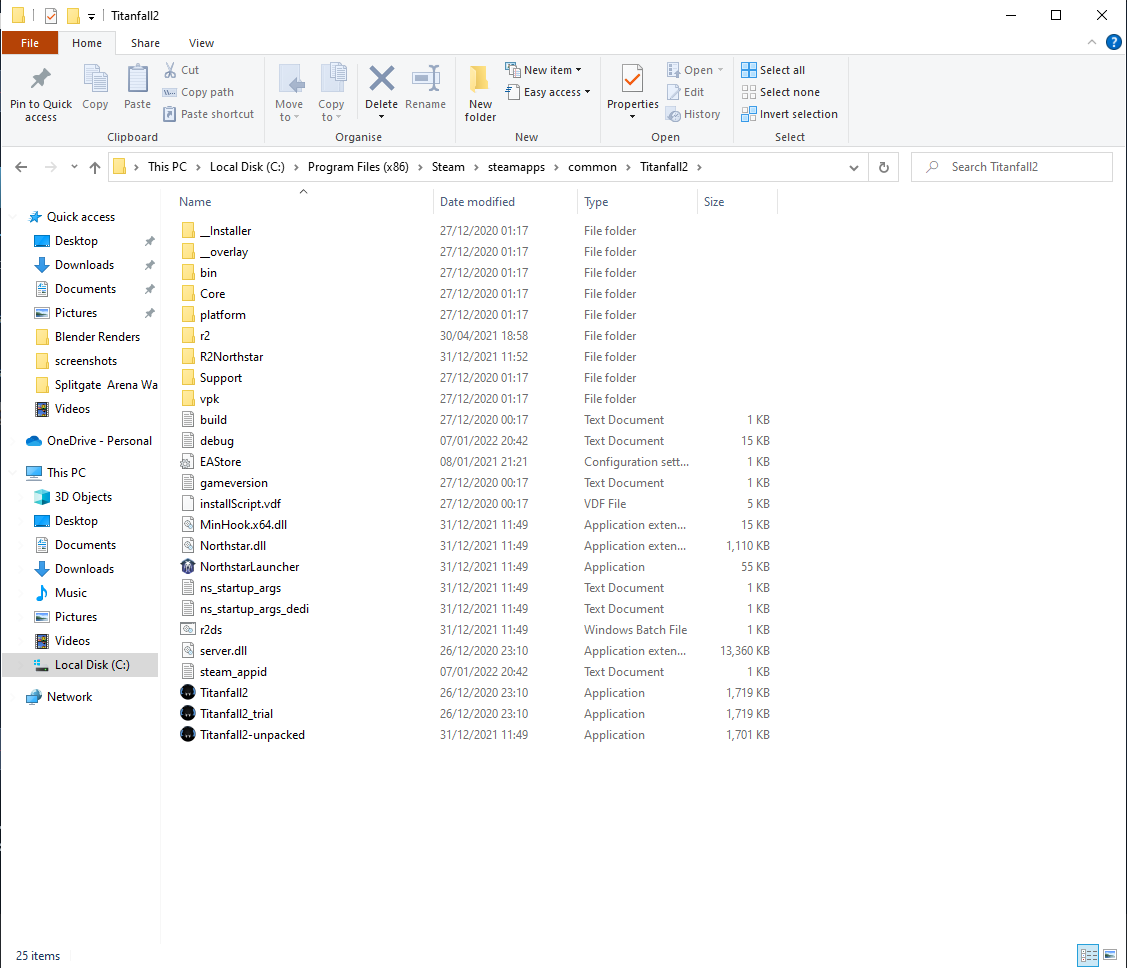The height and width of the screenshot is (968, 1127).
Task: Click the Delete X icon
Action: 382,78
